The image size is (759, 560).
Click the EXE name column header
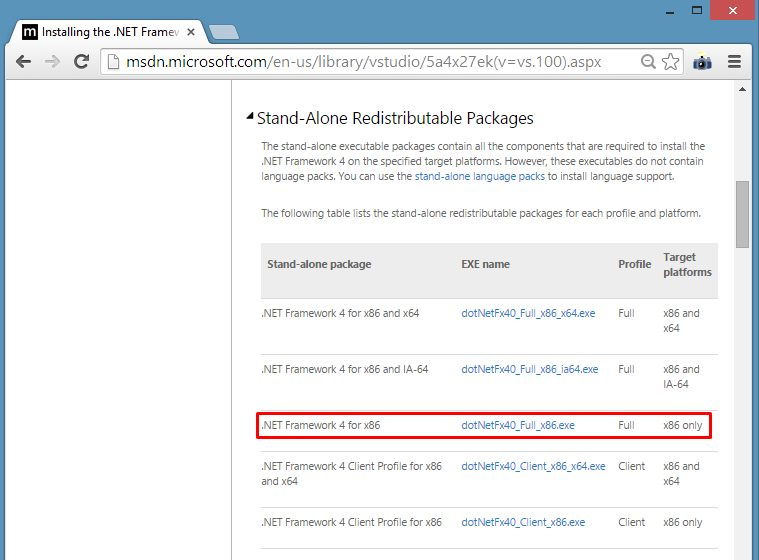click(x=486, y=264)
